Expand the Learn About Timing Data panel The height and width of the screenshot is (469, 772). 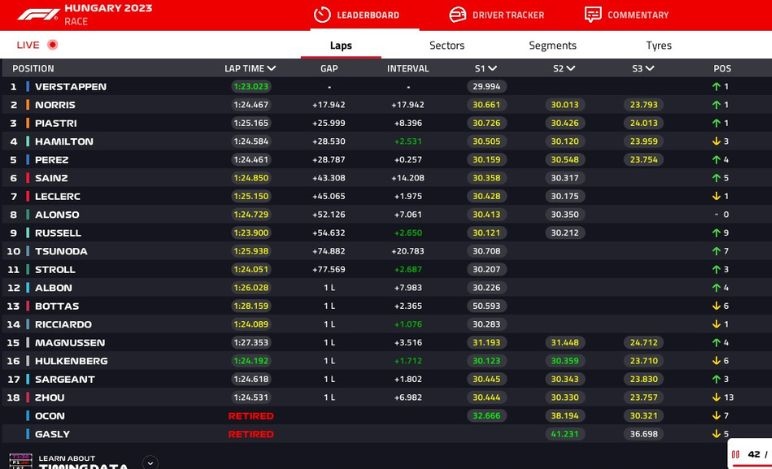click(x=150, y=462)
